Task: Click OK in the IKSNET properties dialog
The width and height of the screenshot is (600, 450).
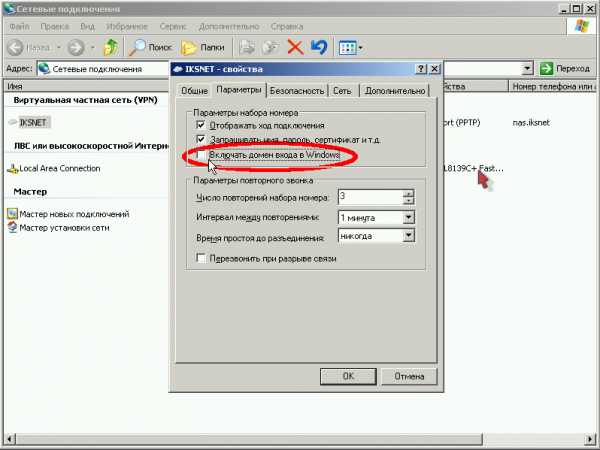Action: (x=348, y=376)
